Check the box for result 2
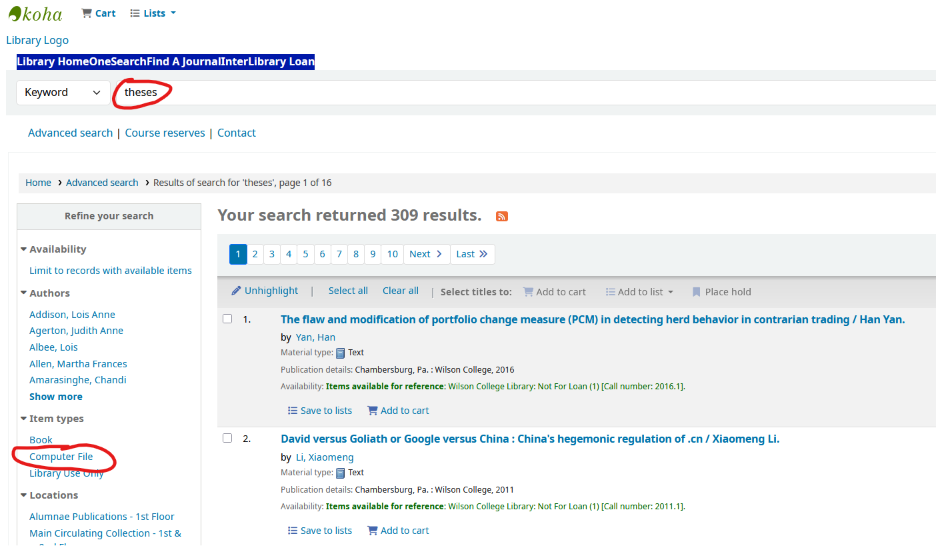 [227, 438]
